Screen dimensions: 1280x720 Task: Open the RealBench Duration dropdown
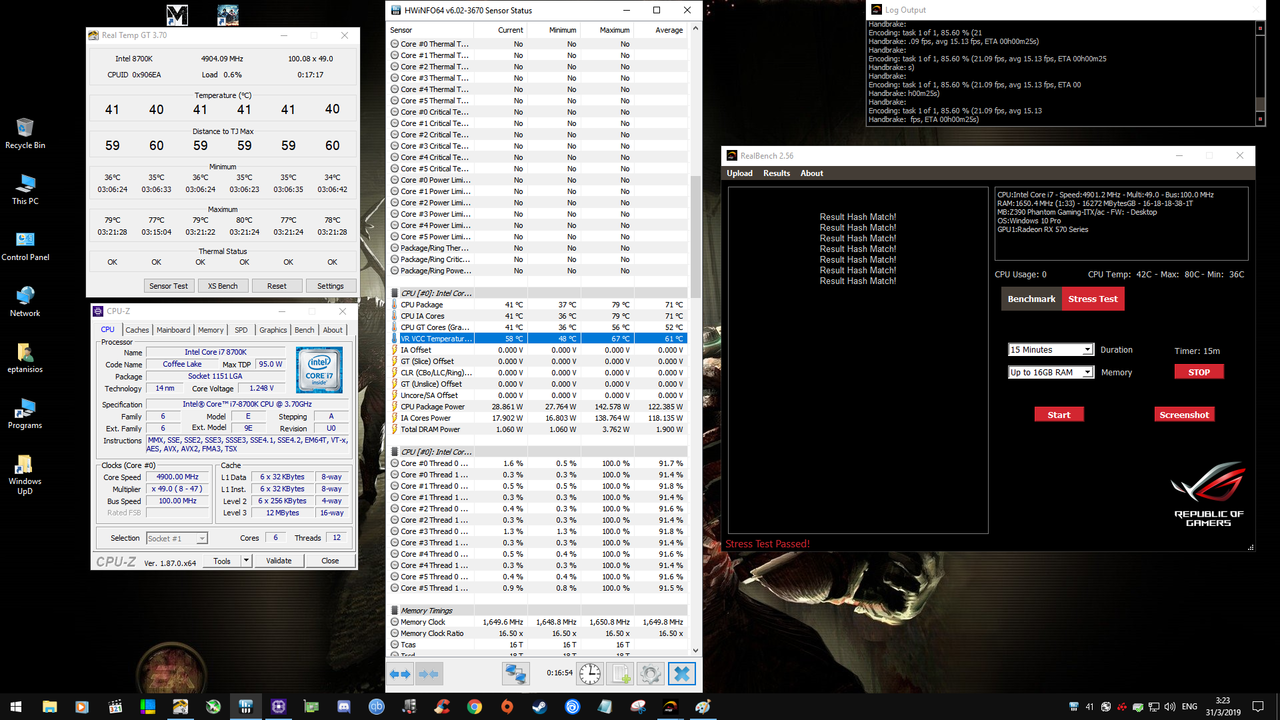(x=1051, y=350)
